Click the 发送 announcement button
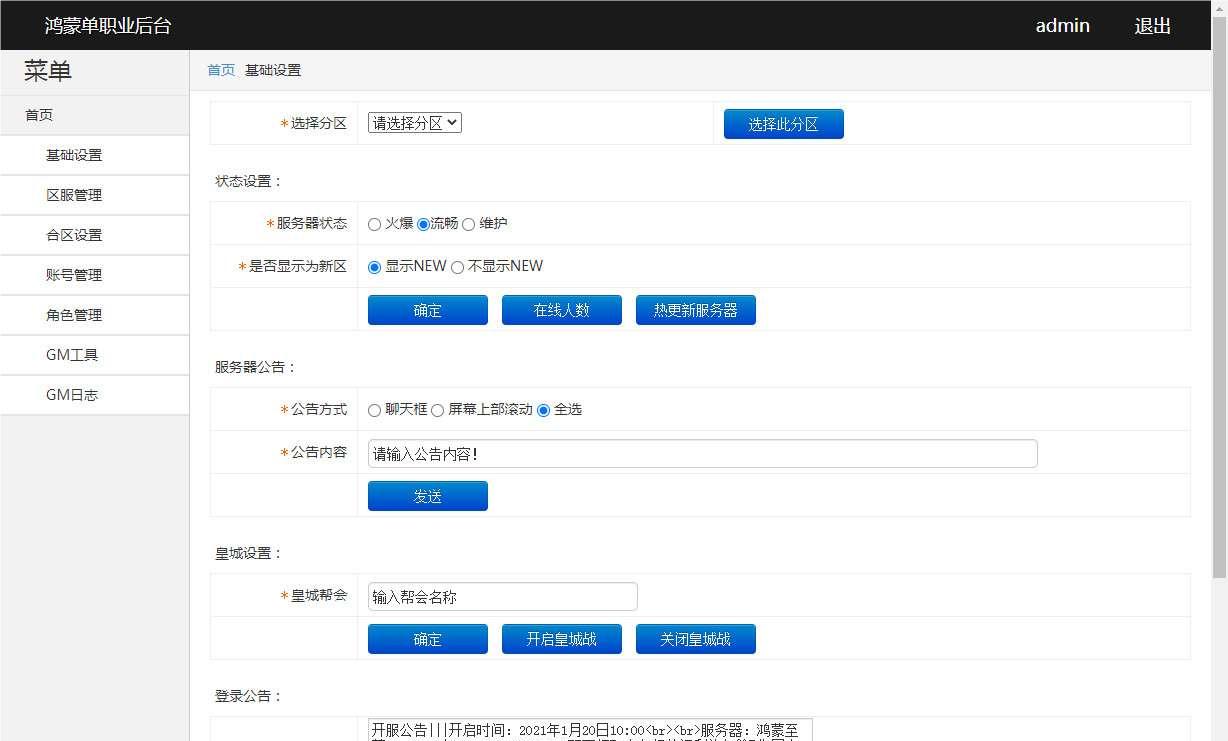Viewport: 1228px width, 741px height. tap(427, 496)
